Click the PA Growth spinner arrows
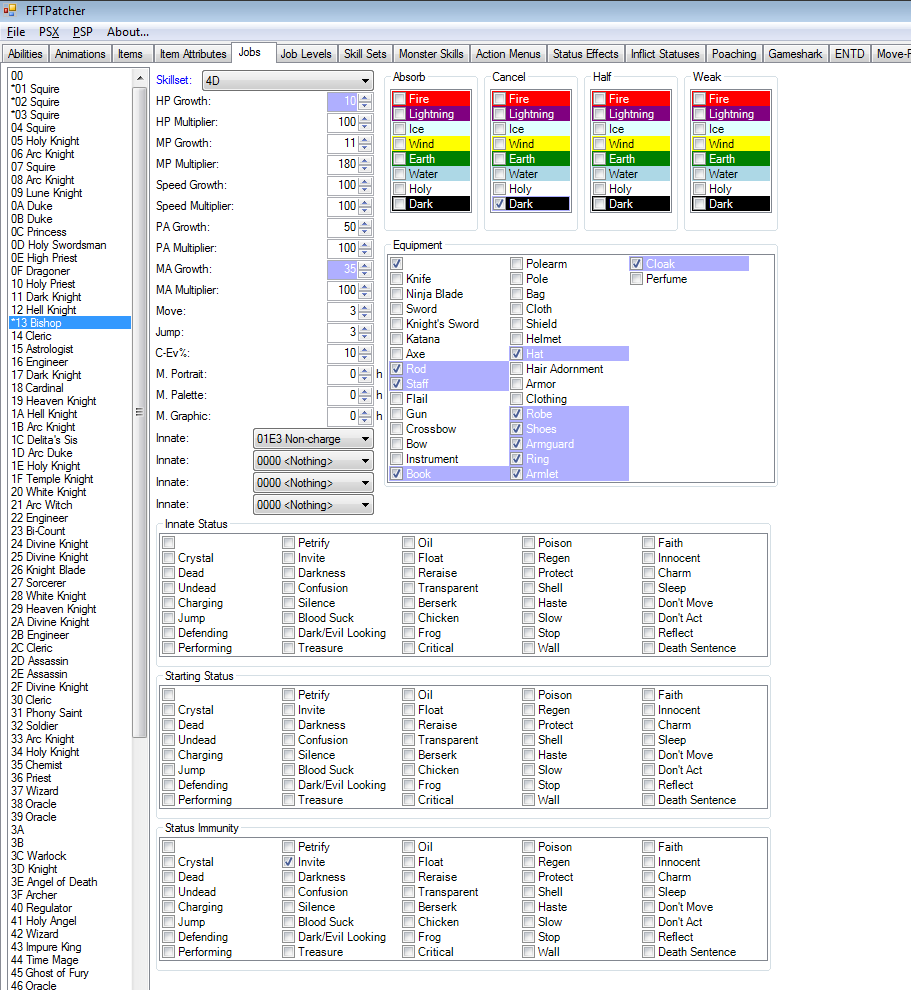Viewport: 911px width, 990px height. [365, 227]
